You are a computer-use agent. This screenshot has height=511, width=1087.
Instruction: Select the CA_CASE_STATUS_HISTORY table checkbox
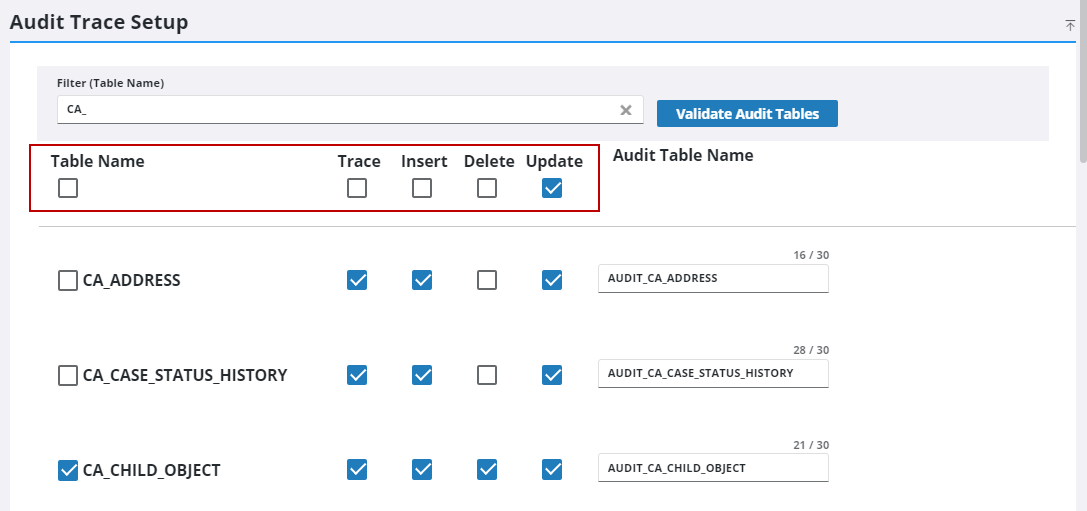point(68,376)
